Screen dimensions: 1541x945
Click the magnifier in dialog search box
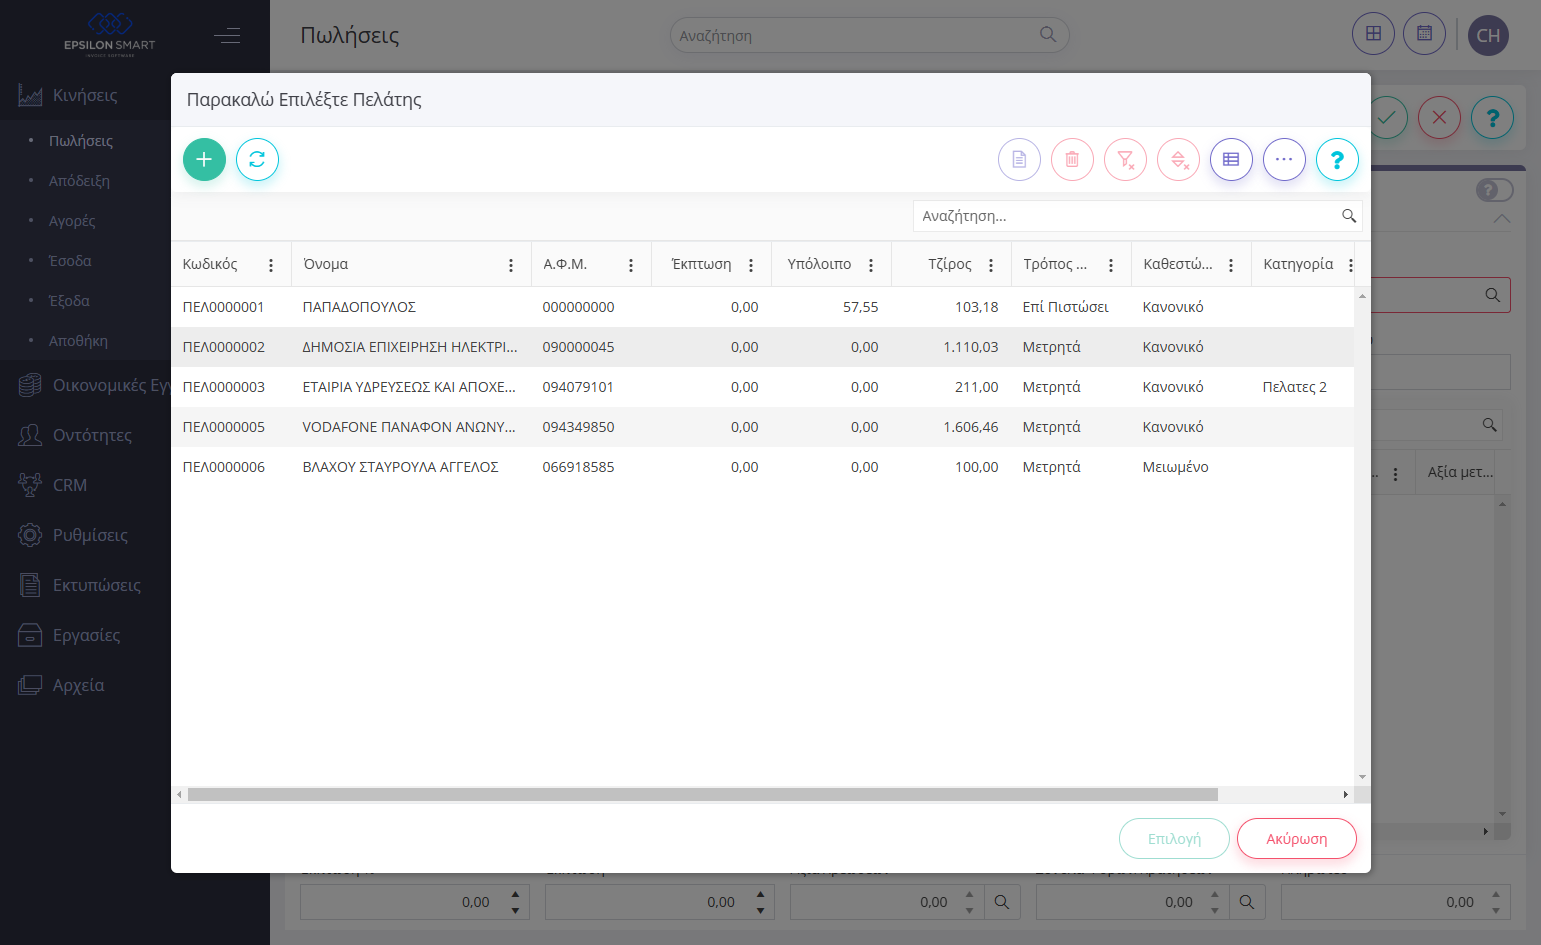click(1348, 216)
